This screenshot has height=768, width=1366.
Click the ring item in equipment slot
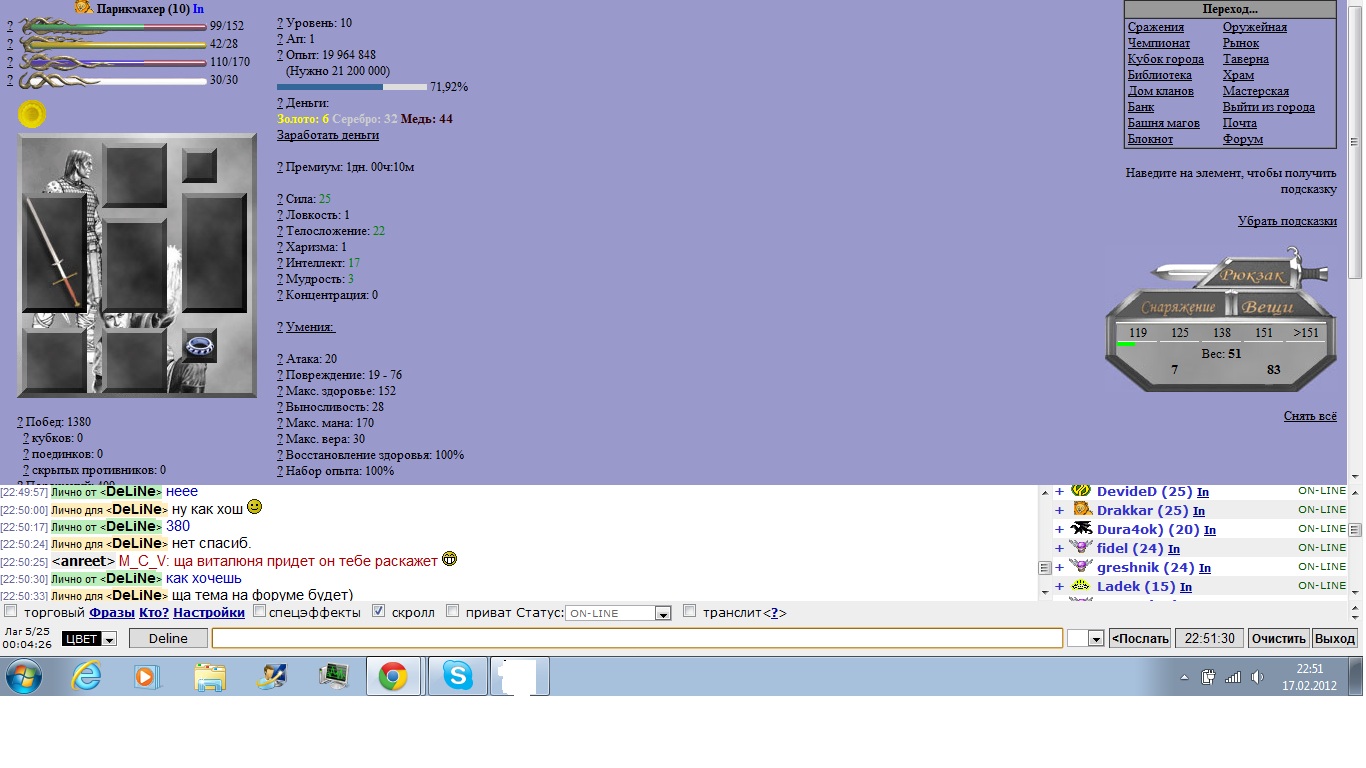tap(201, 346)
